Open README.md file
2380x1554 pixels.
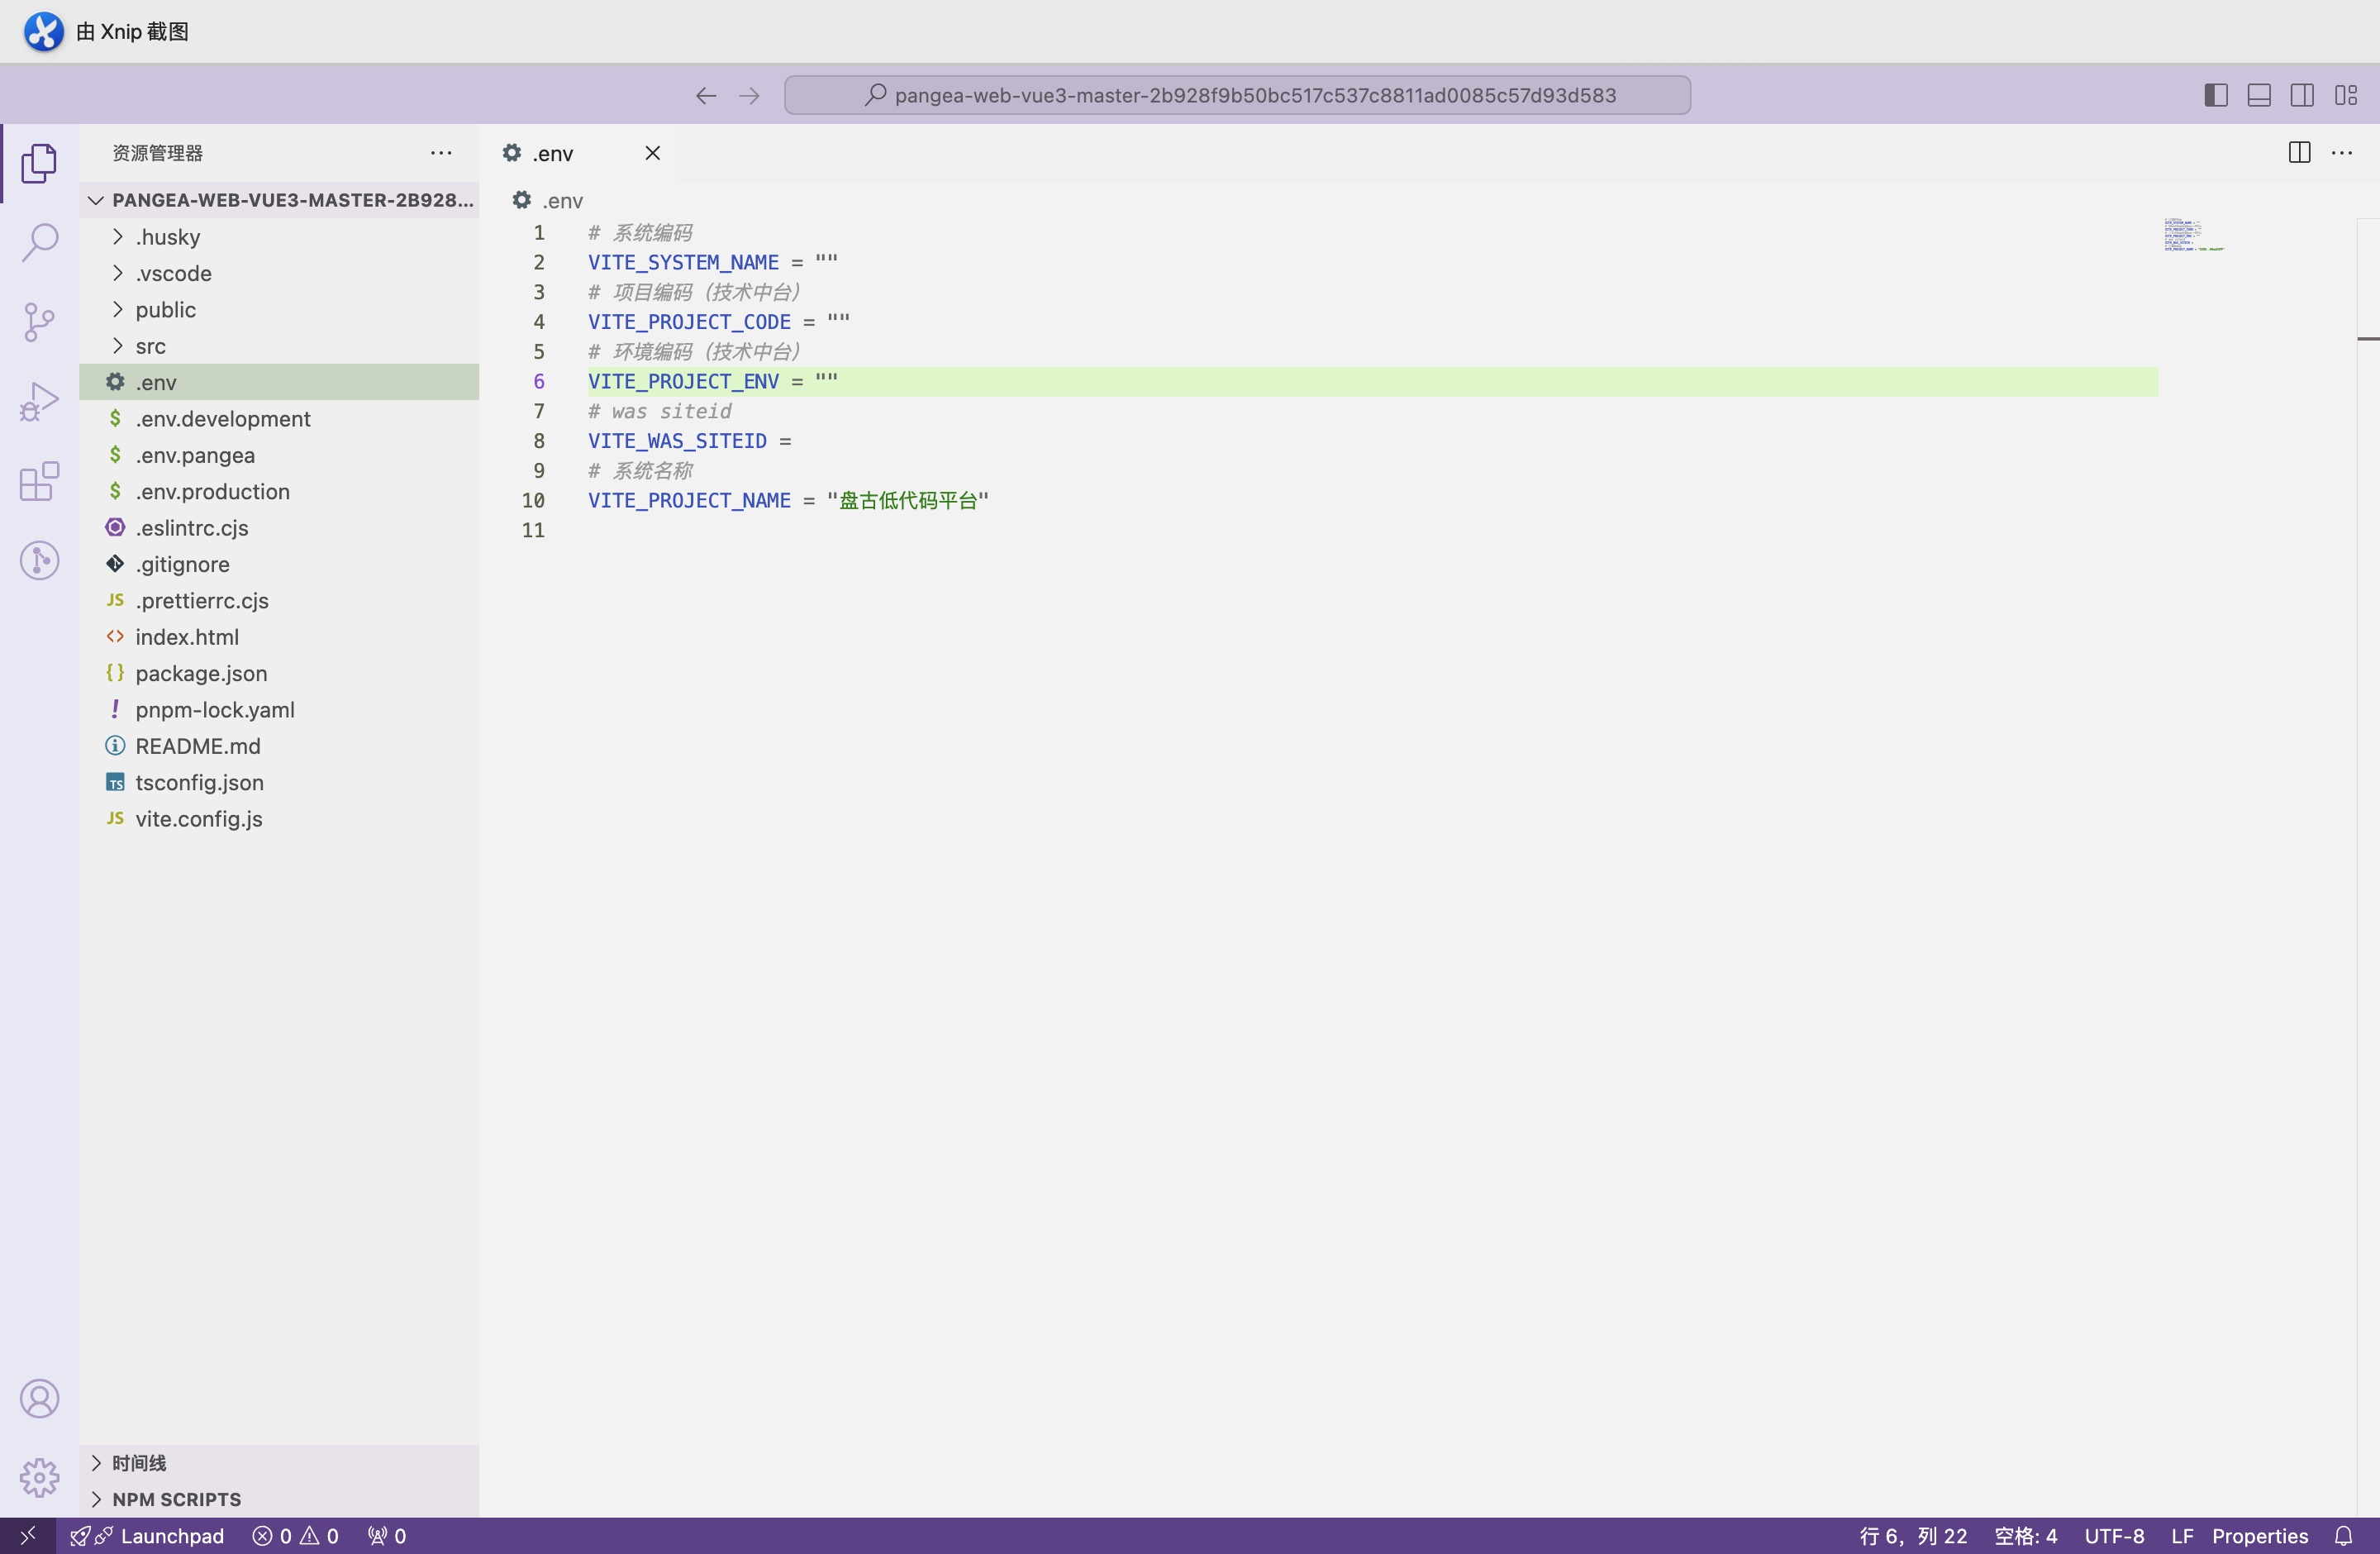pos(279,746)
